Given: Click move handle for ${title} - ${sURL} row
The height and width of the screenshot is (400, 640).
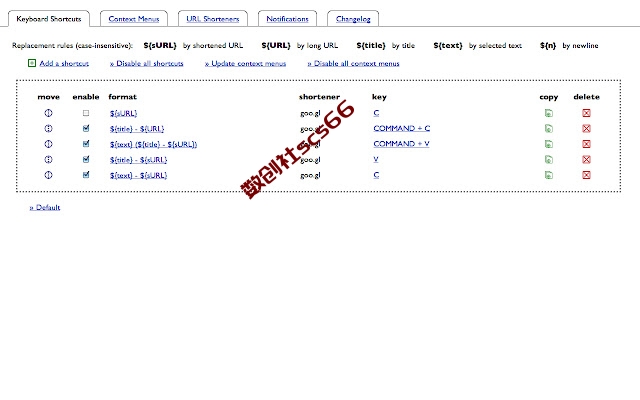Looking at the screenshot, I should pos(48,160).
